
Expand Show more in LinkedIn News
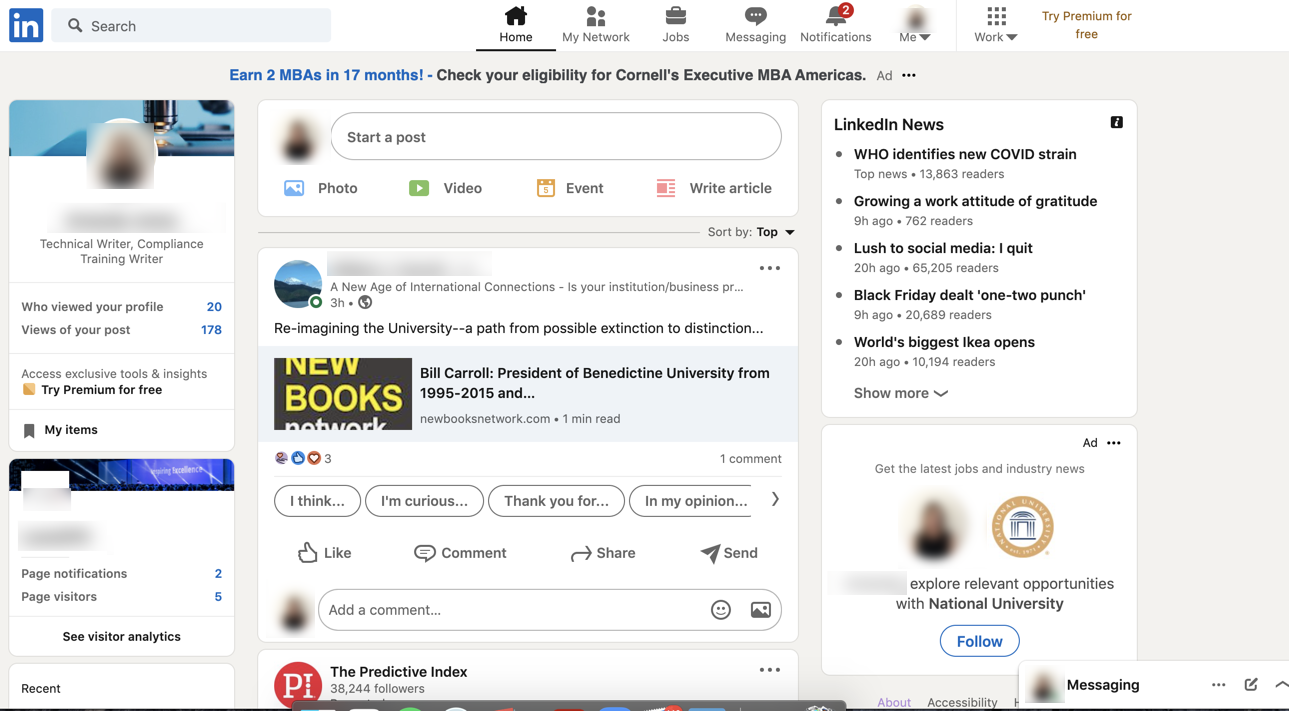[x=899, y=393]
